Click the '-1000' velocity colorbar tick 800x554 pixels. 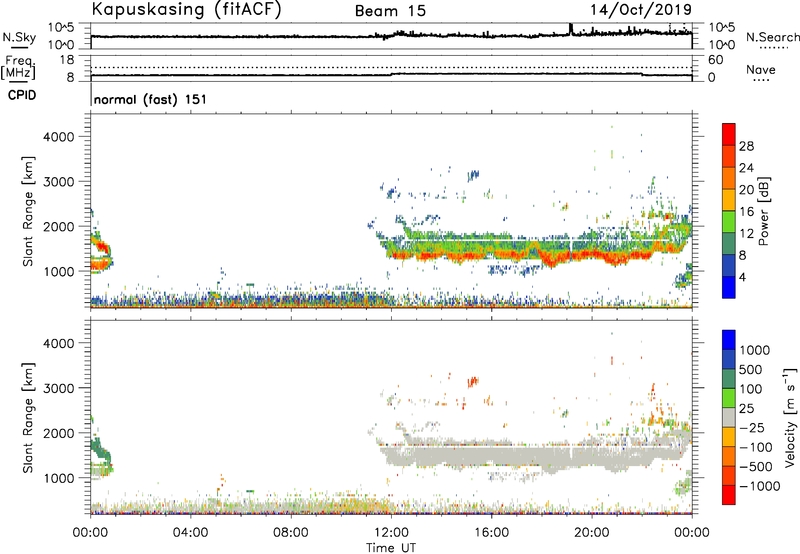coord(760,486)
